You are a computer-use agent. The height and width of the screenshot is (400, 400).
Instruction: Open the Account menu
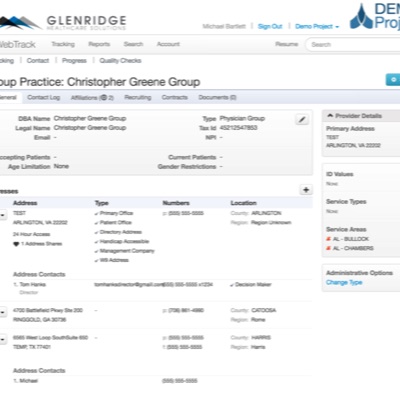[168, 44]
